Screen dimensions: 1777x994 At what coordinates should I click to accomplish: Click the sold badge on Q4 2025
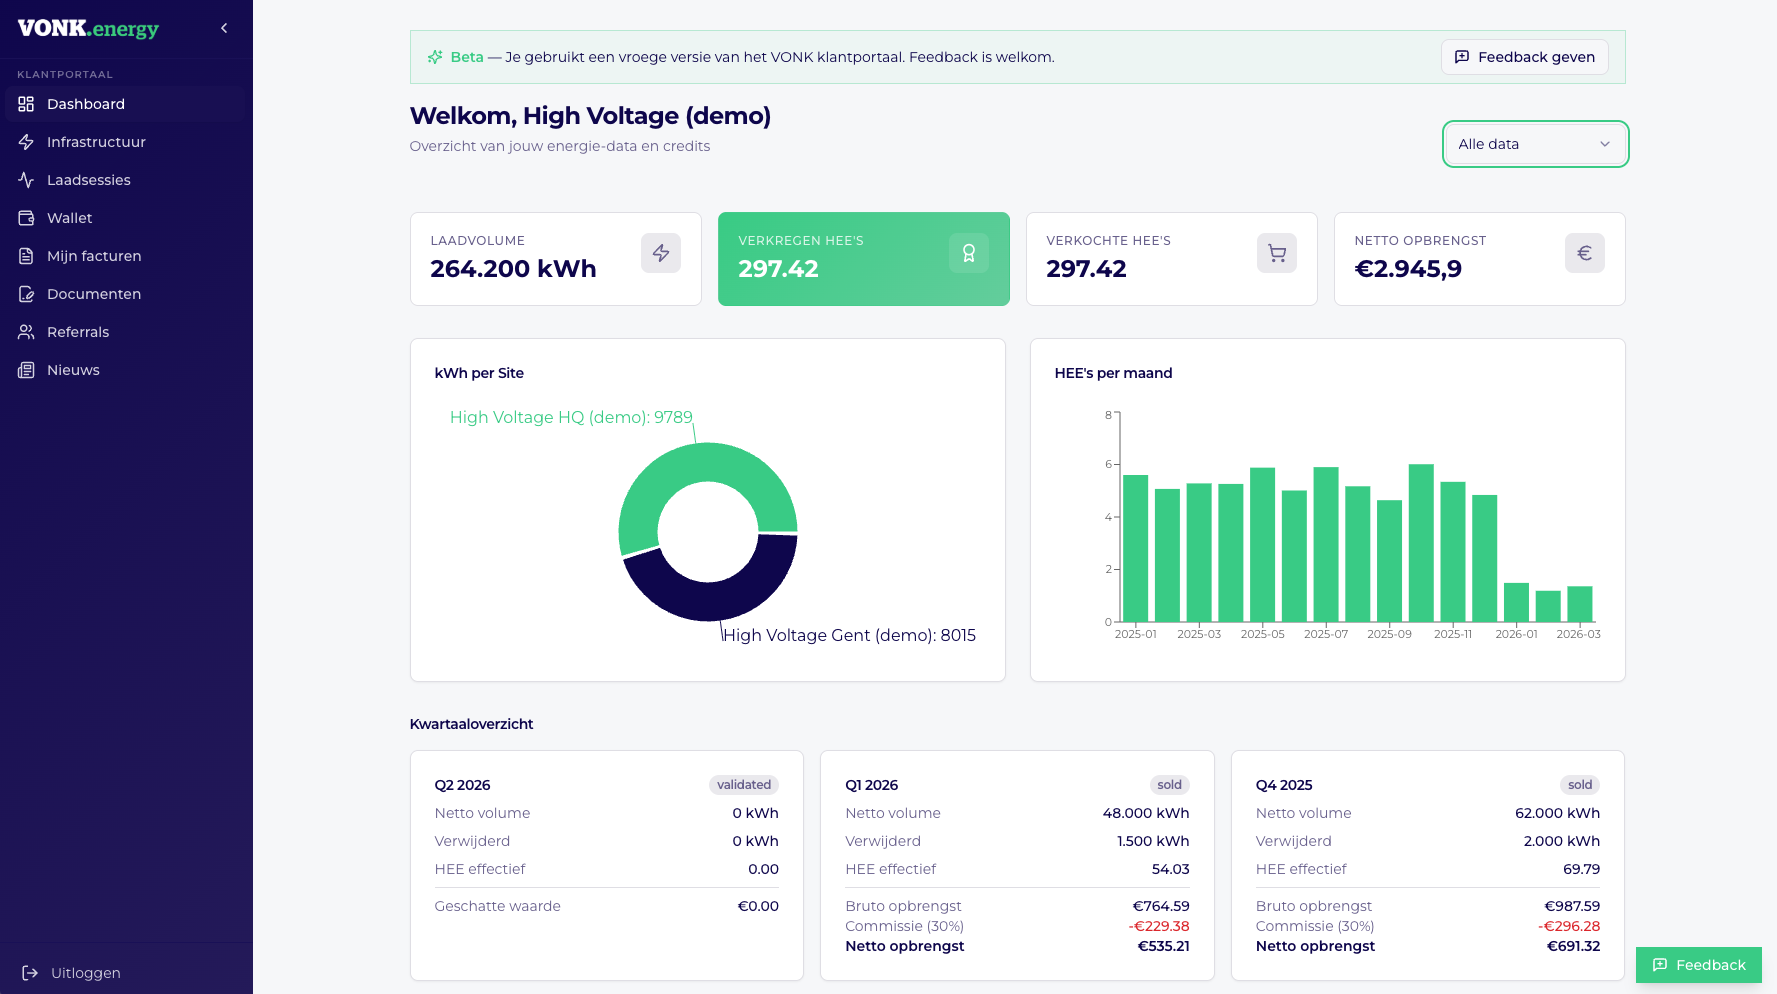1580,785
